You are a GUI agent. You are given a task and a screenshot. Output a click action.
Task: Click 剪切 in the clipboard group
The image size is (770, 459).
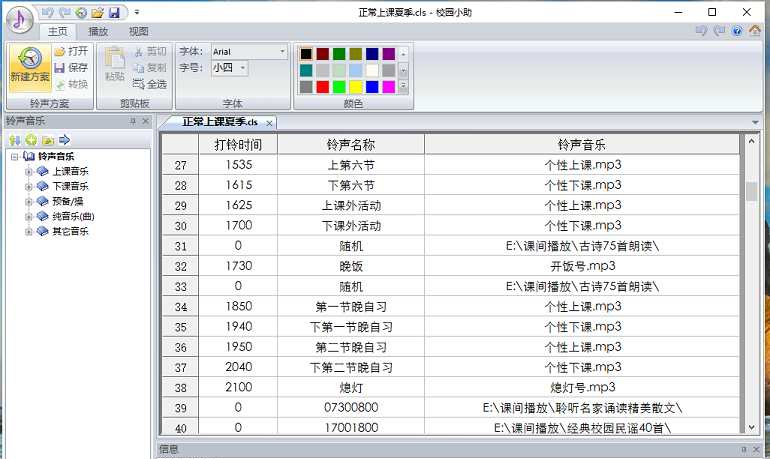pyautogui.click(x=151, y=51)
